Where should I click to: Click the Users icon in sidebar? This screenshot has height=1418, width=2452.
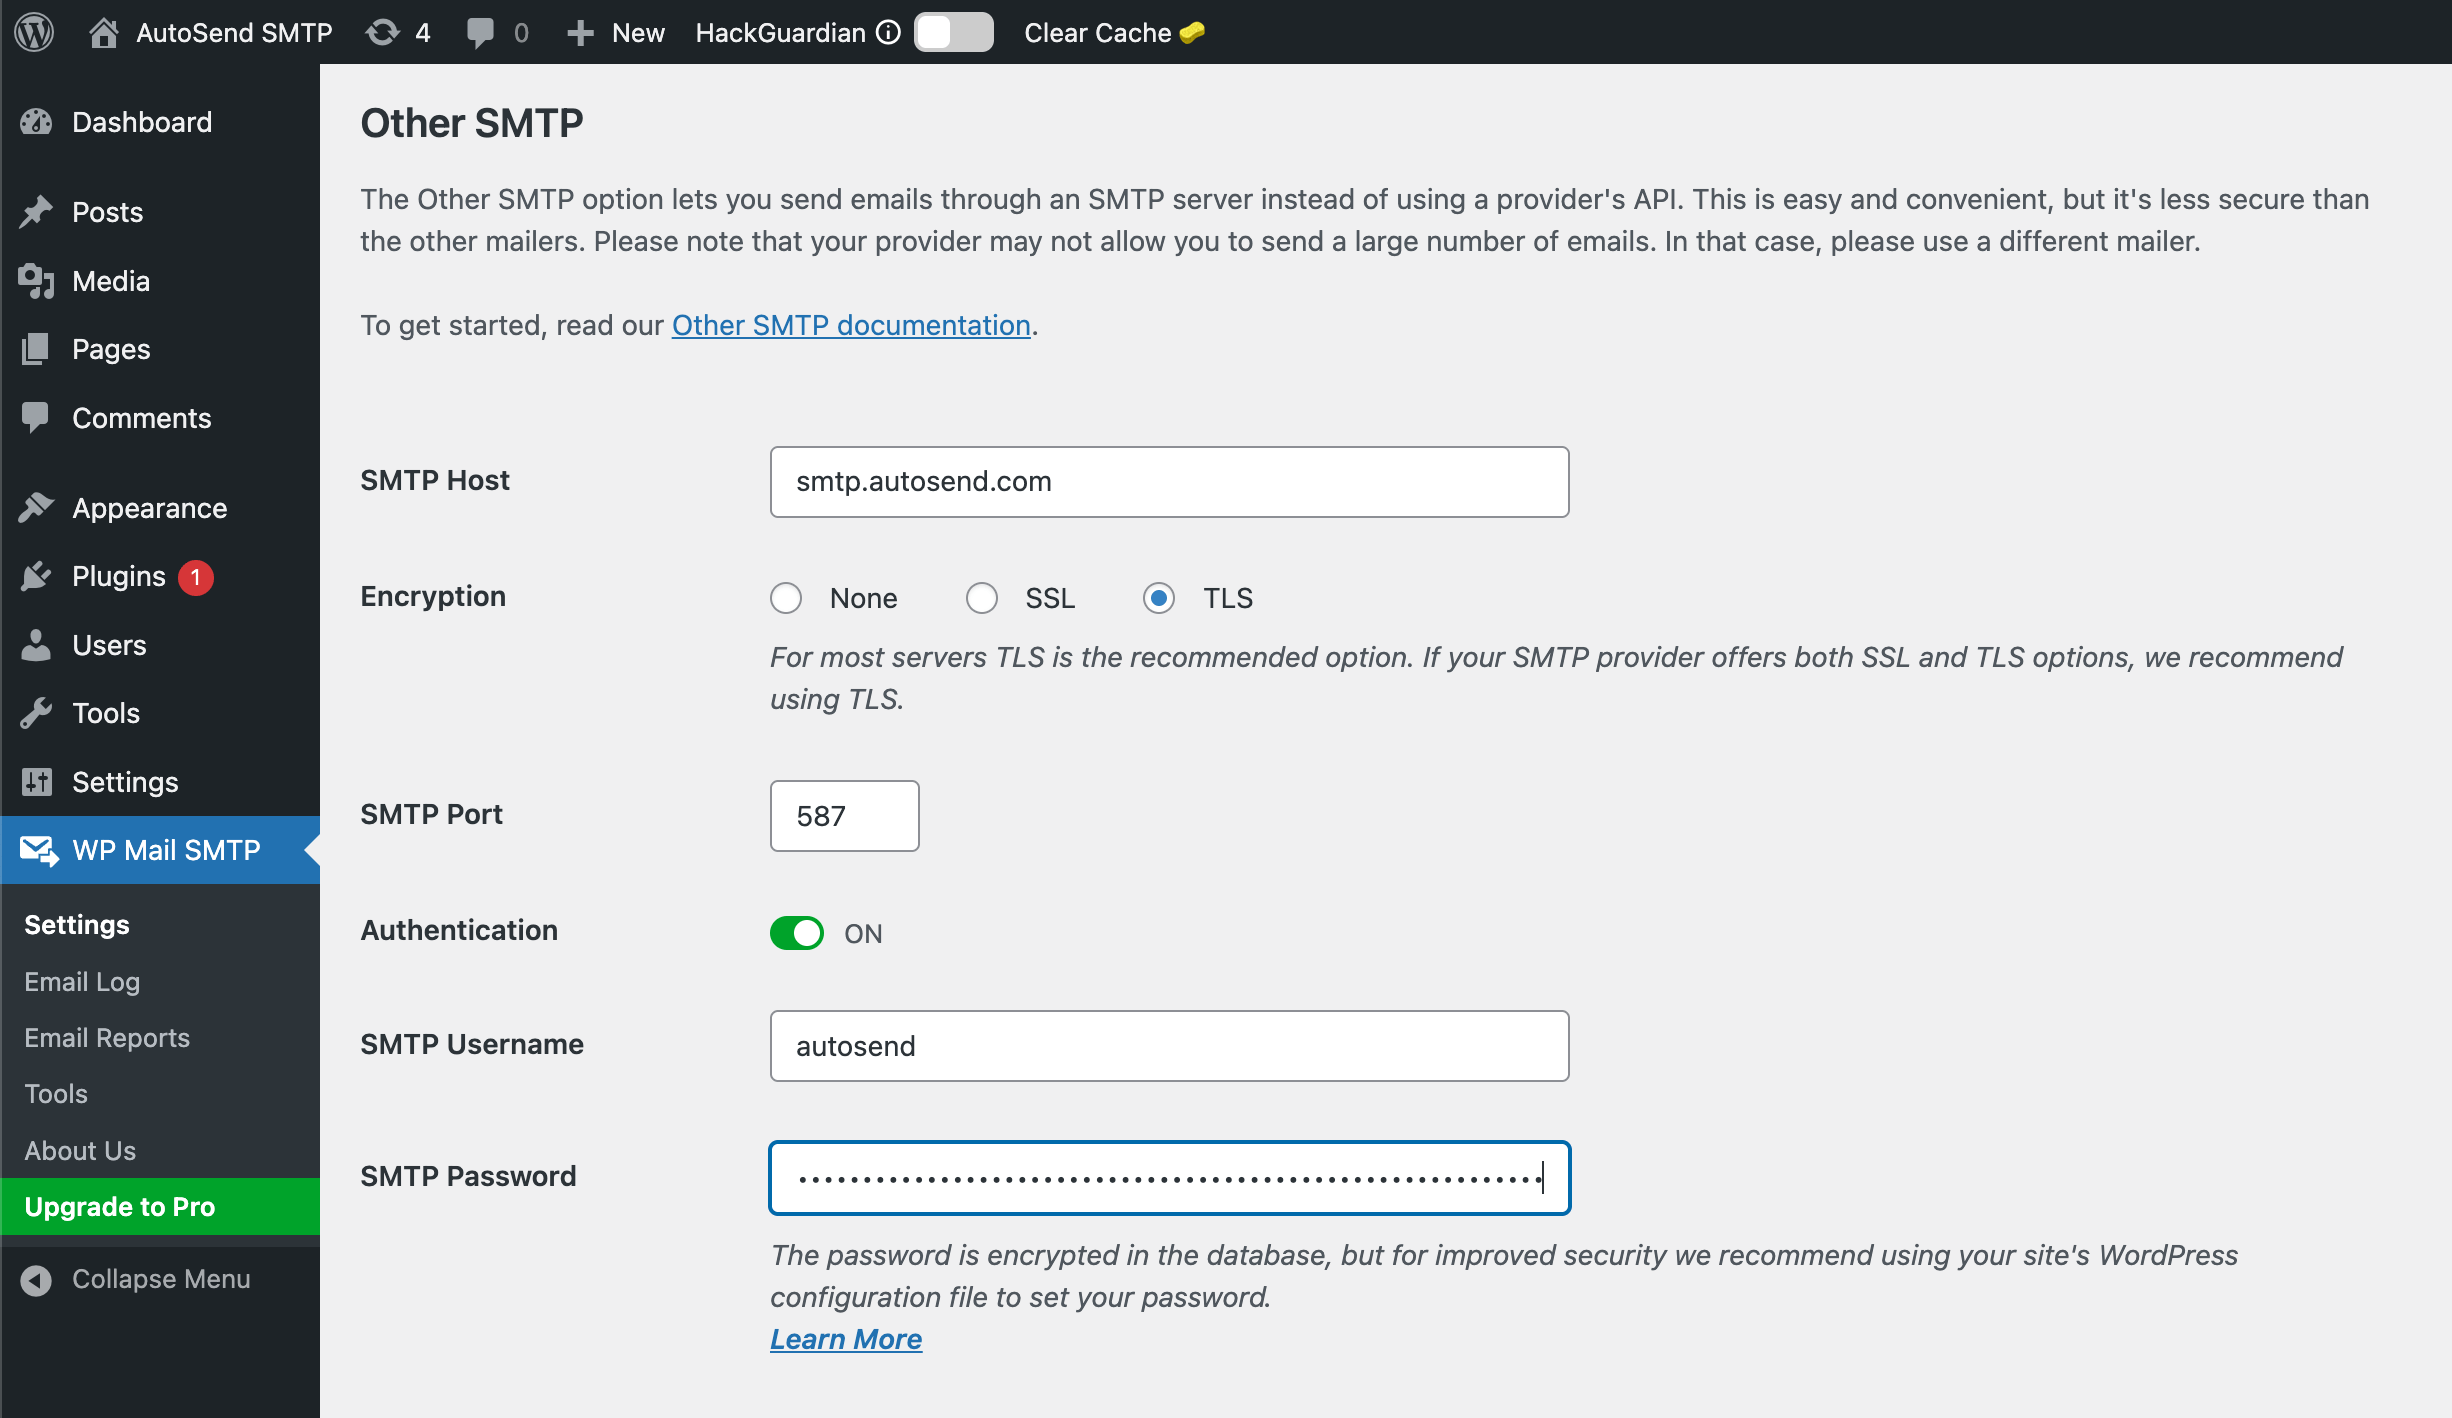37,645
